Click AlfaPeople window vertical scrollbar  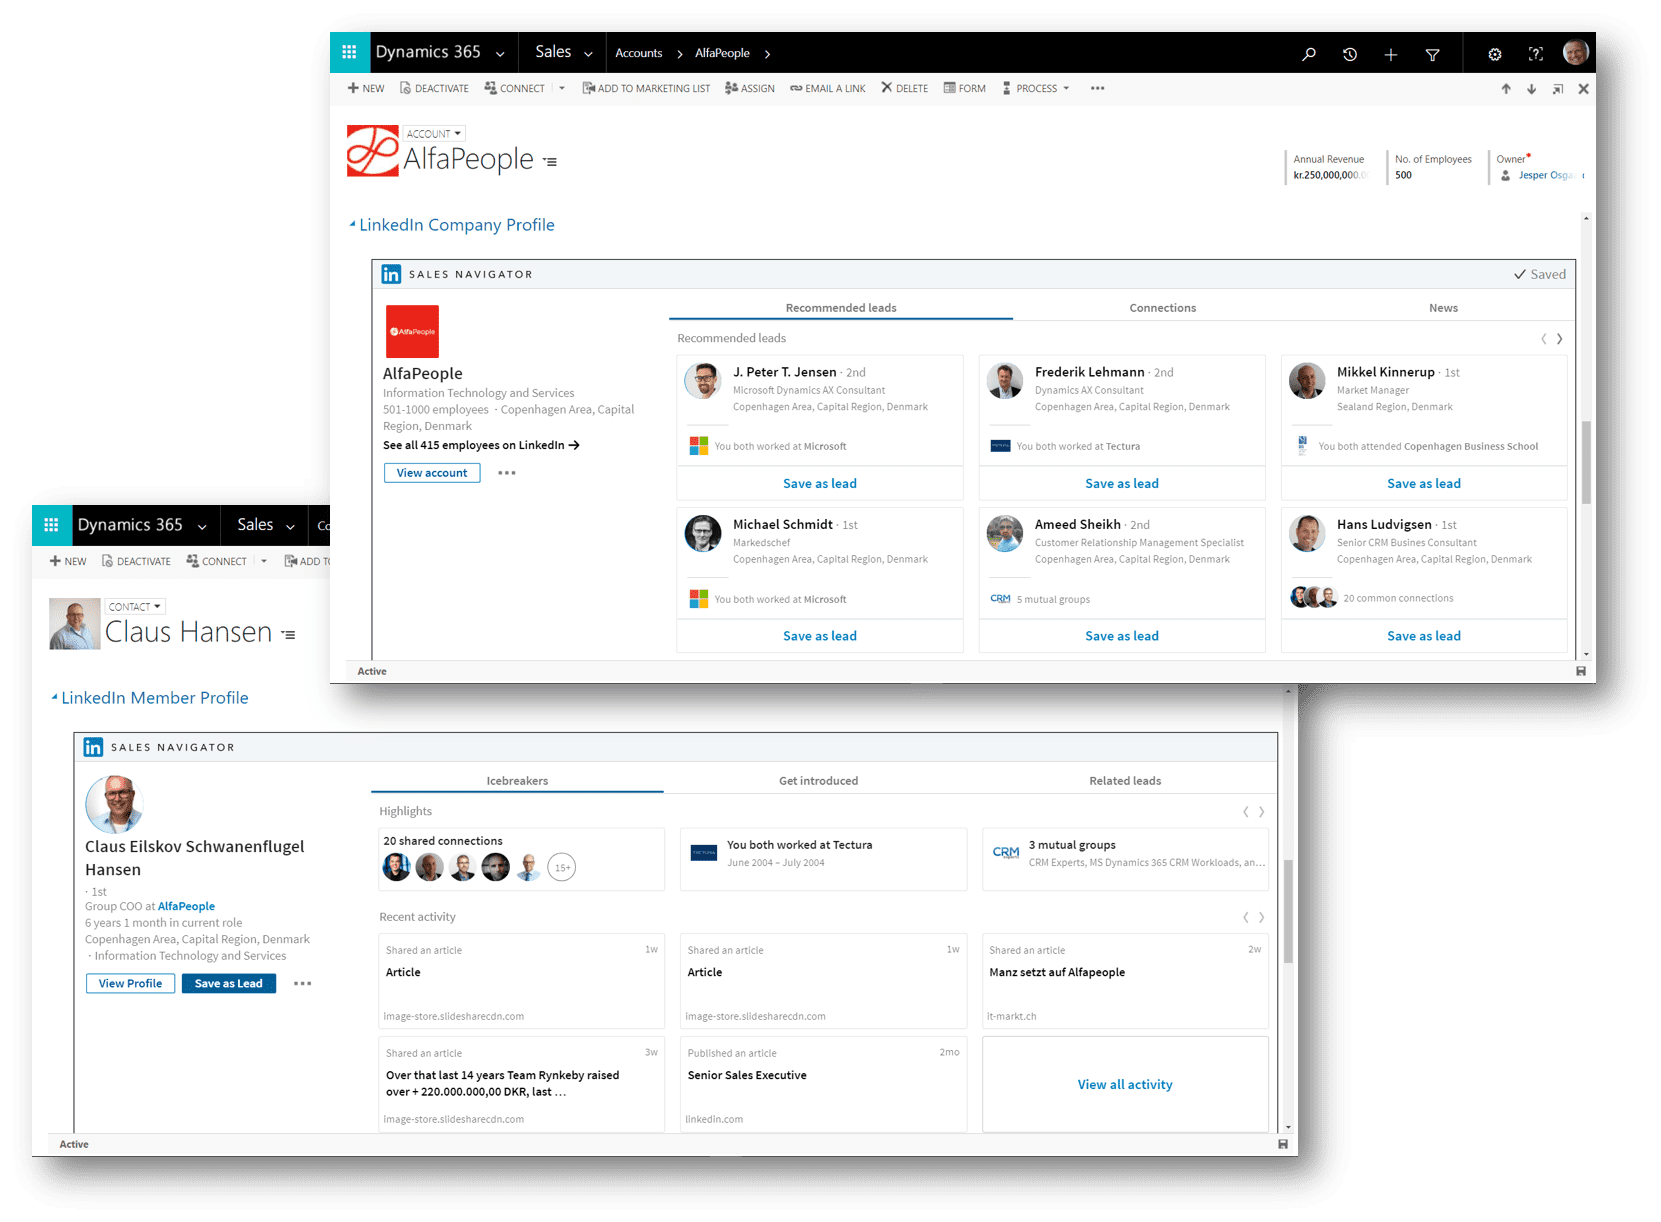[1586, 460]
